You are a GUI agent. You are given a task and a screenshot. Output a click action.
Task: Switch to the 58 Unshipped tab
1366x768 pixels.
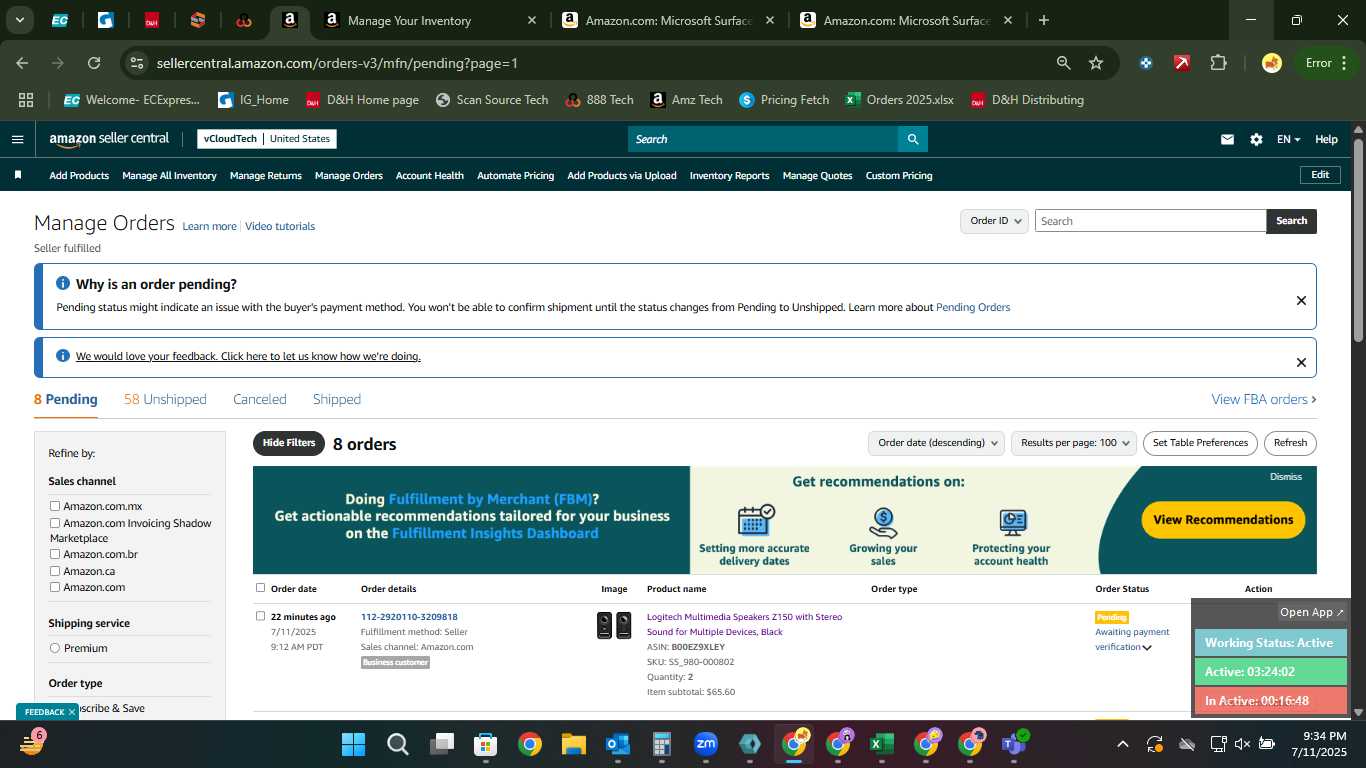pos(165,399)
